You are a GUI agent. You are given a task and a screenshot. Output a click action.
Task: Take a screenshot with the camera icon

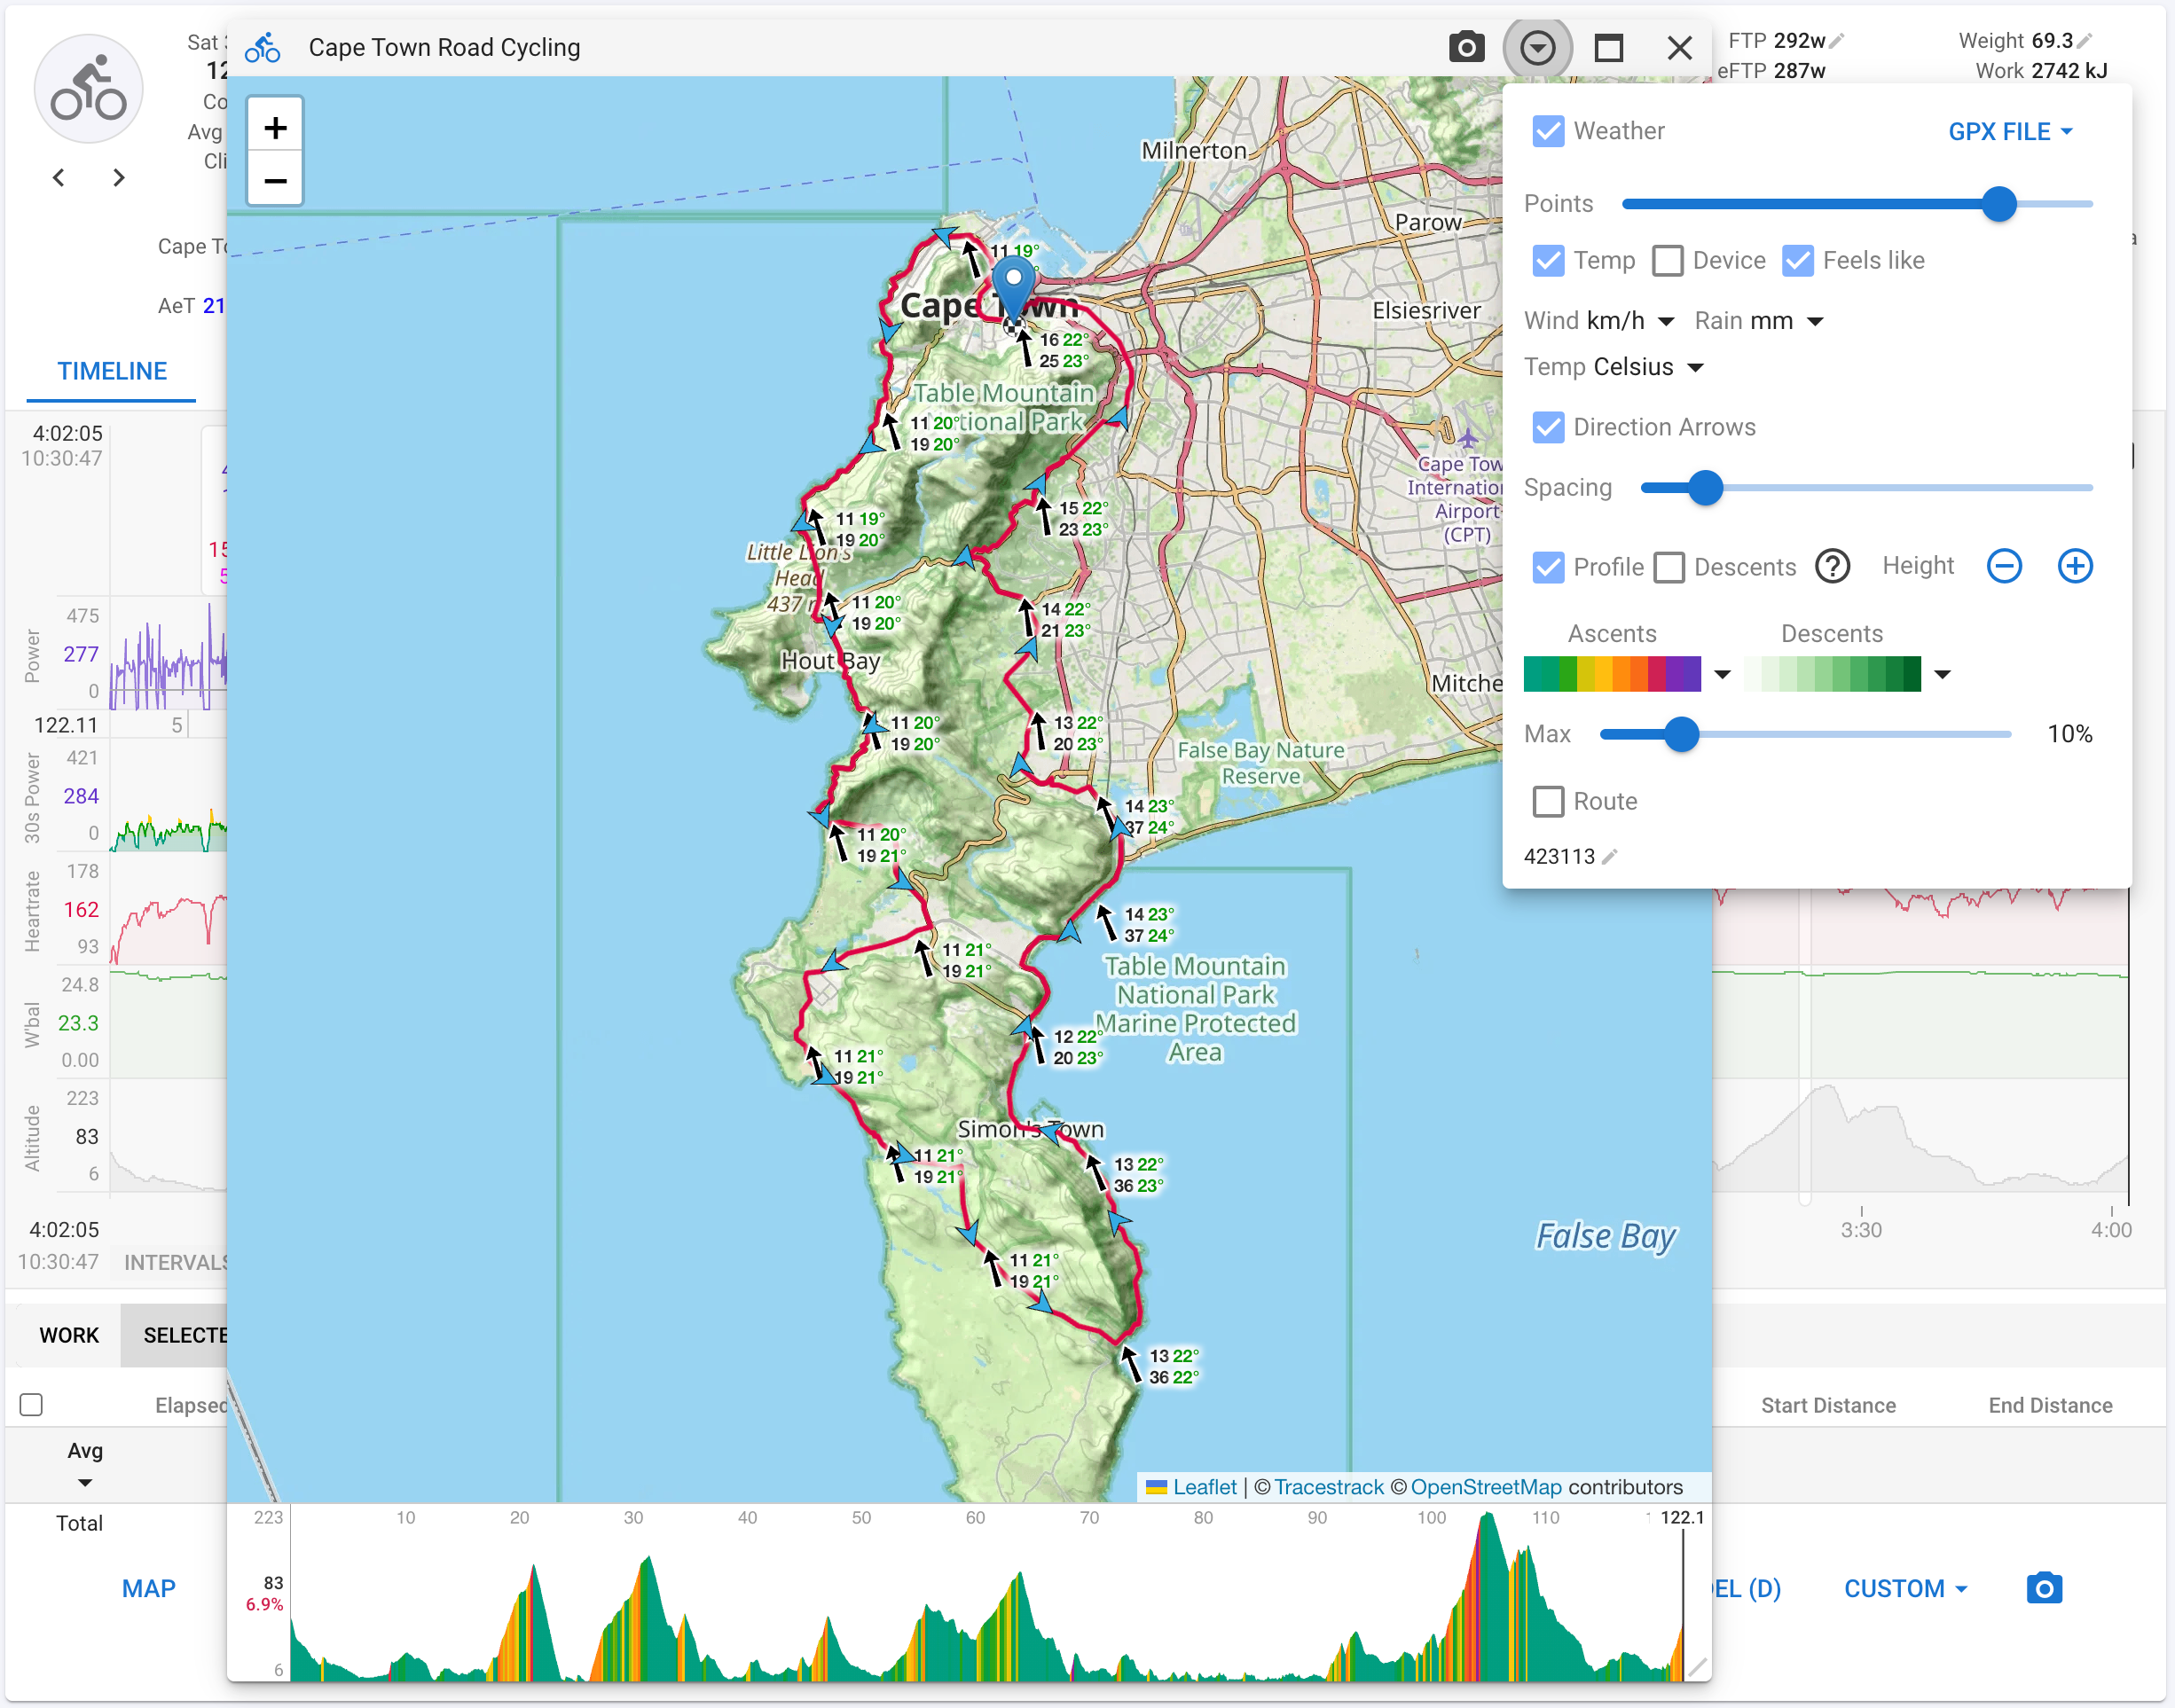point(1466,47)
